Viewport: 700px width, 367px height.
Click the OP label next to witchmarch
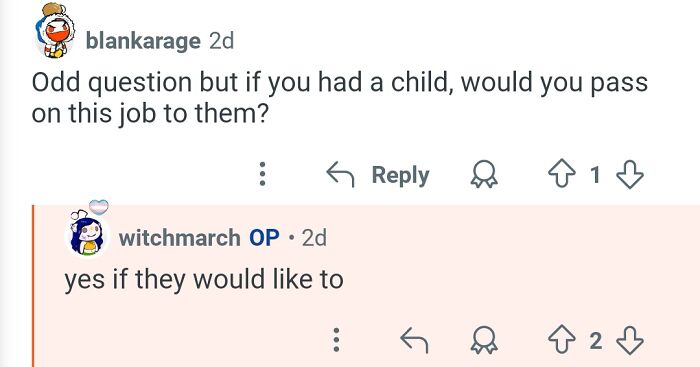click(264, 238)
